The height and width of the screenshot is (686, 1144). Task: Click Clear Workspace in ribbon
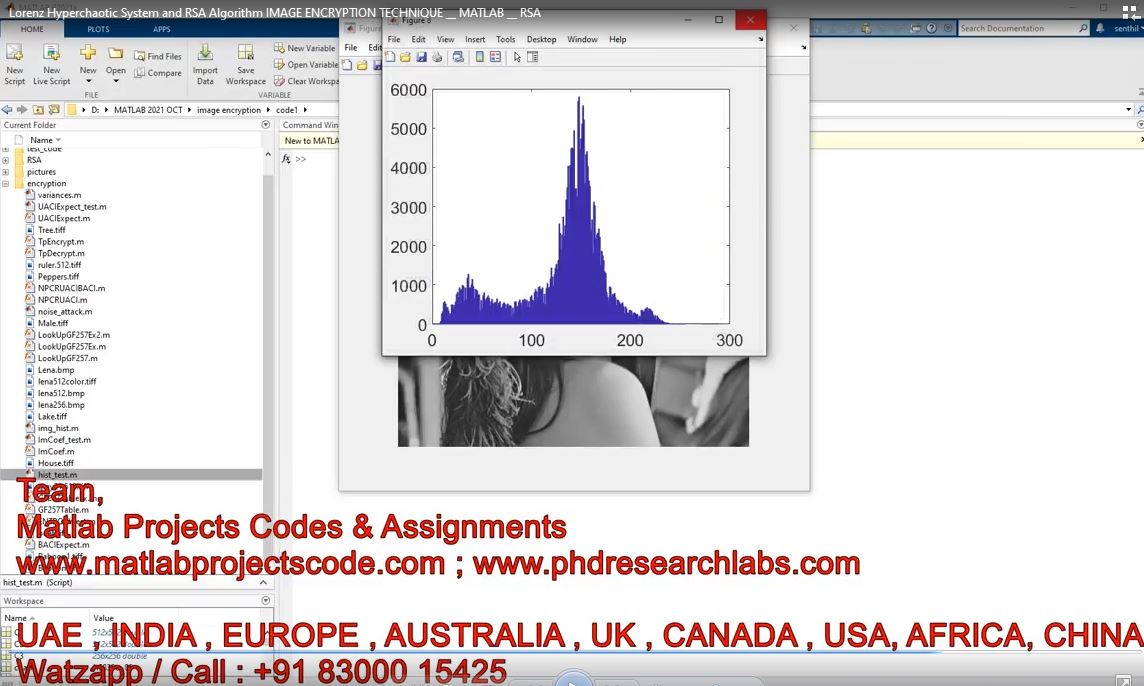click(x=306, y=81)
